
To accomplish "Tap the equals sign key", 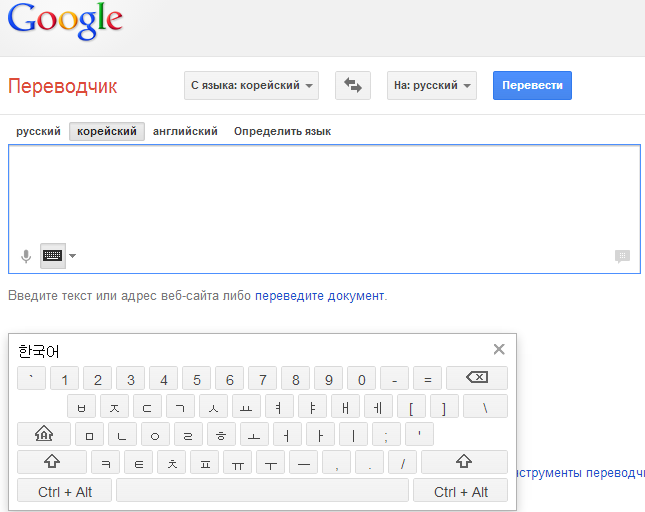I will (x=427, y=378).
